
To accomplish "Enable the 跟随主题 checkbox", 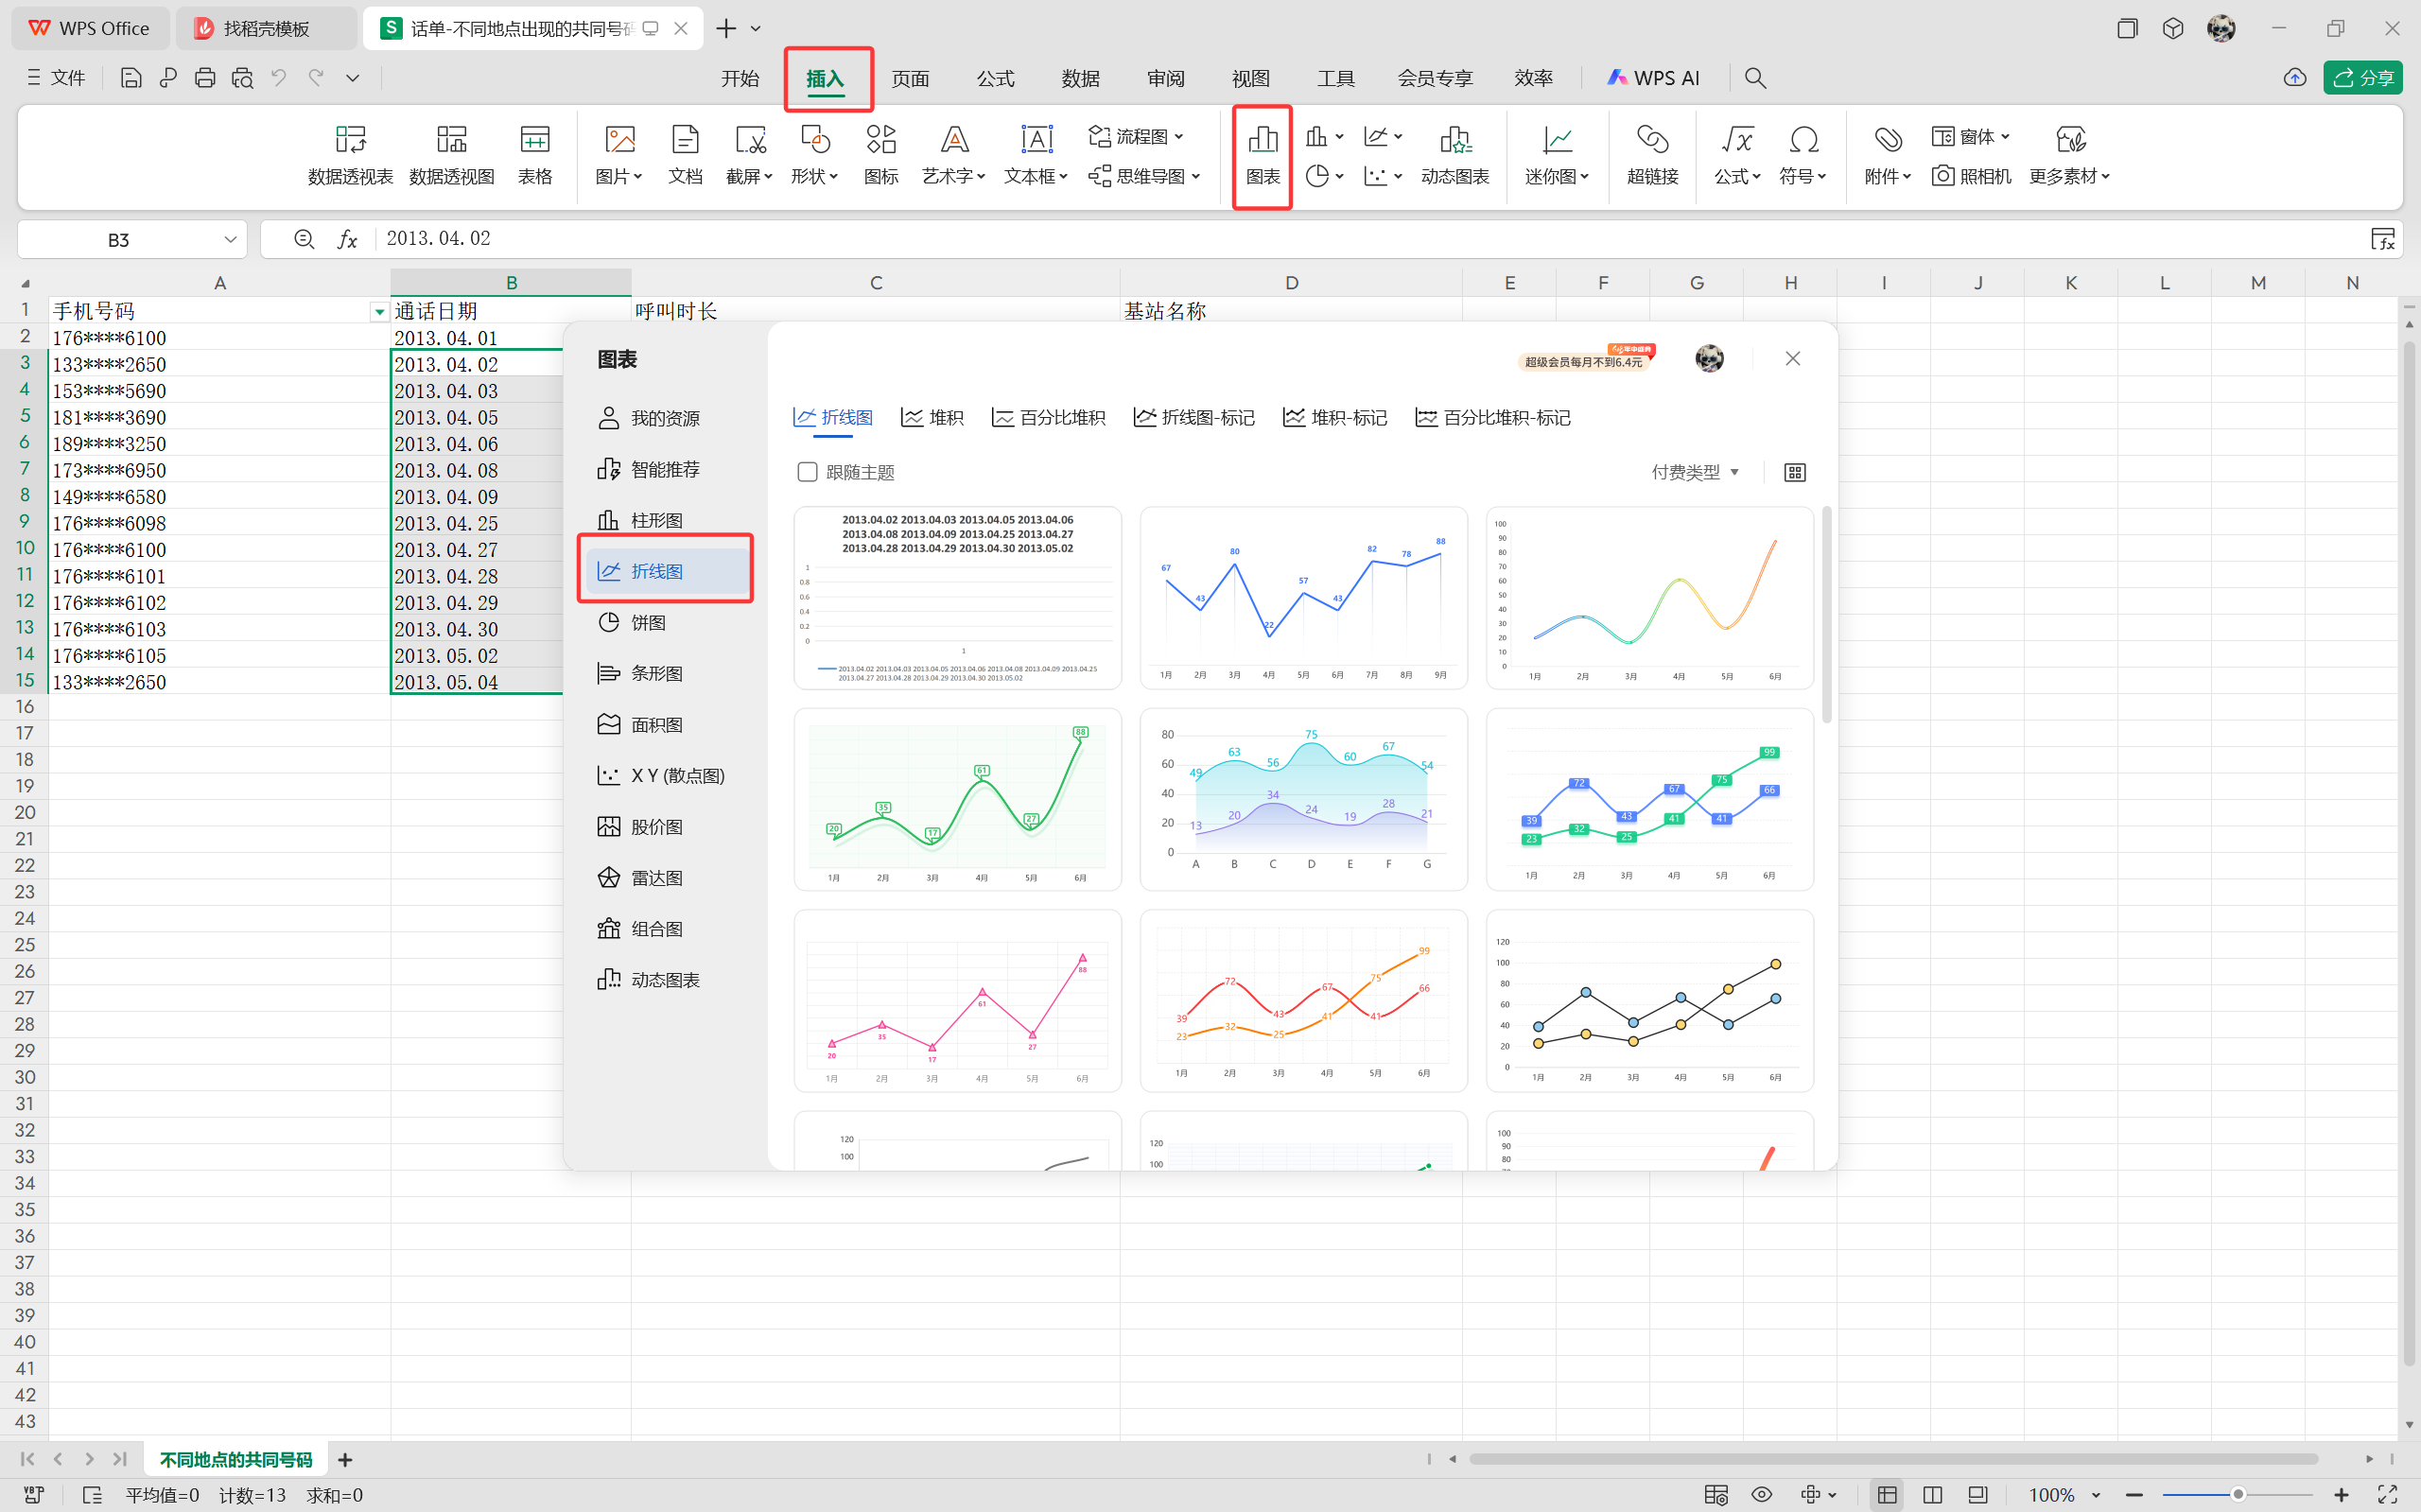I will (807, 472).
